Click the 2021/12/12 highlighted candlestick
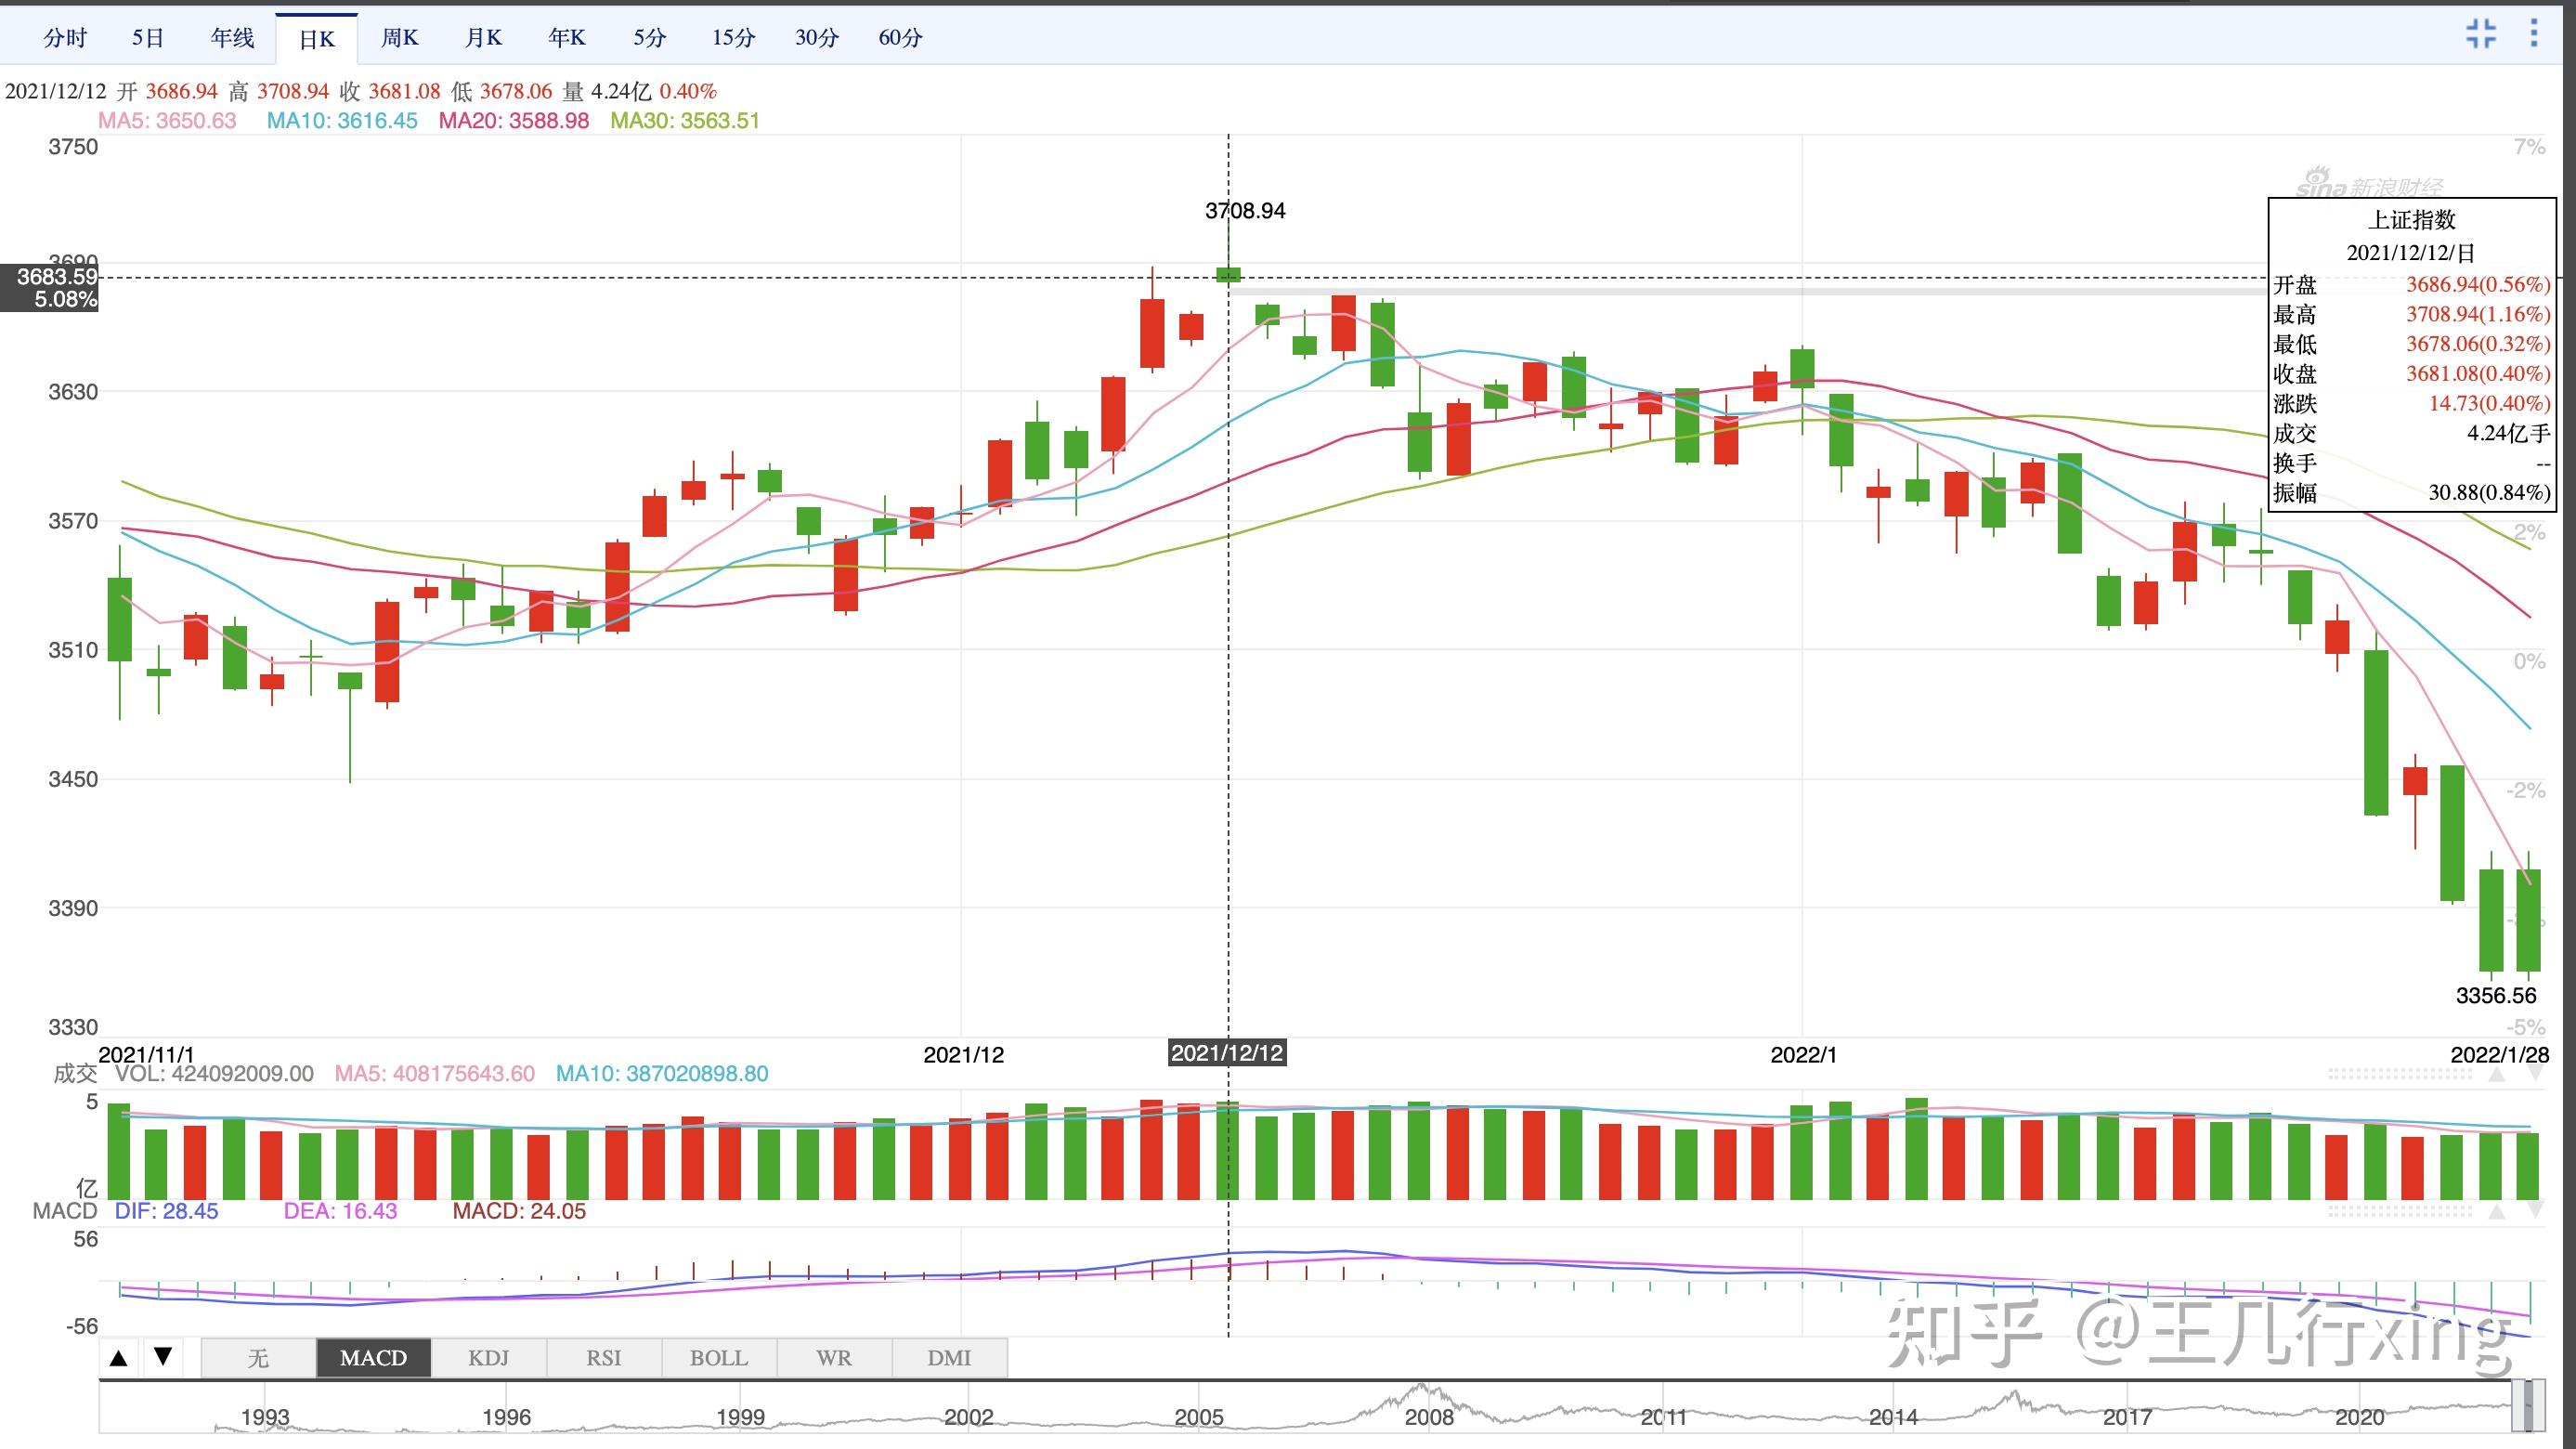This screenshot has width=2576, height=1449. [x=1228, y=274]
